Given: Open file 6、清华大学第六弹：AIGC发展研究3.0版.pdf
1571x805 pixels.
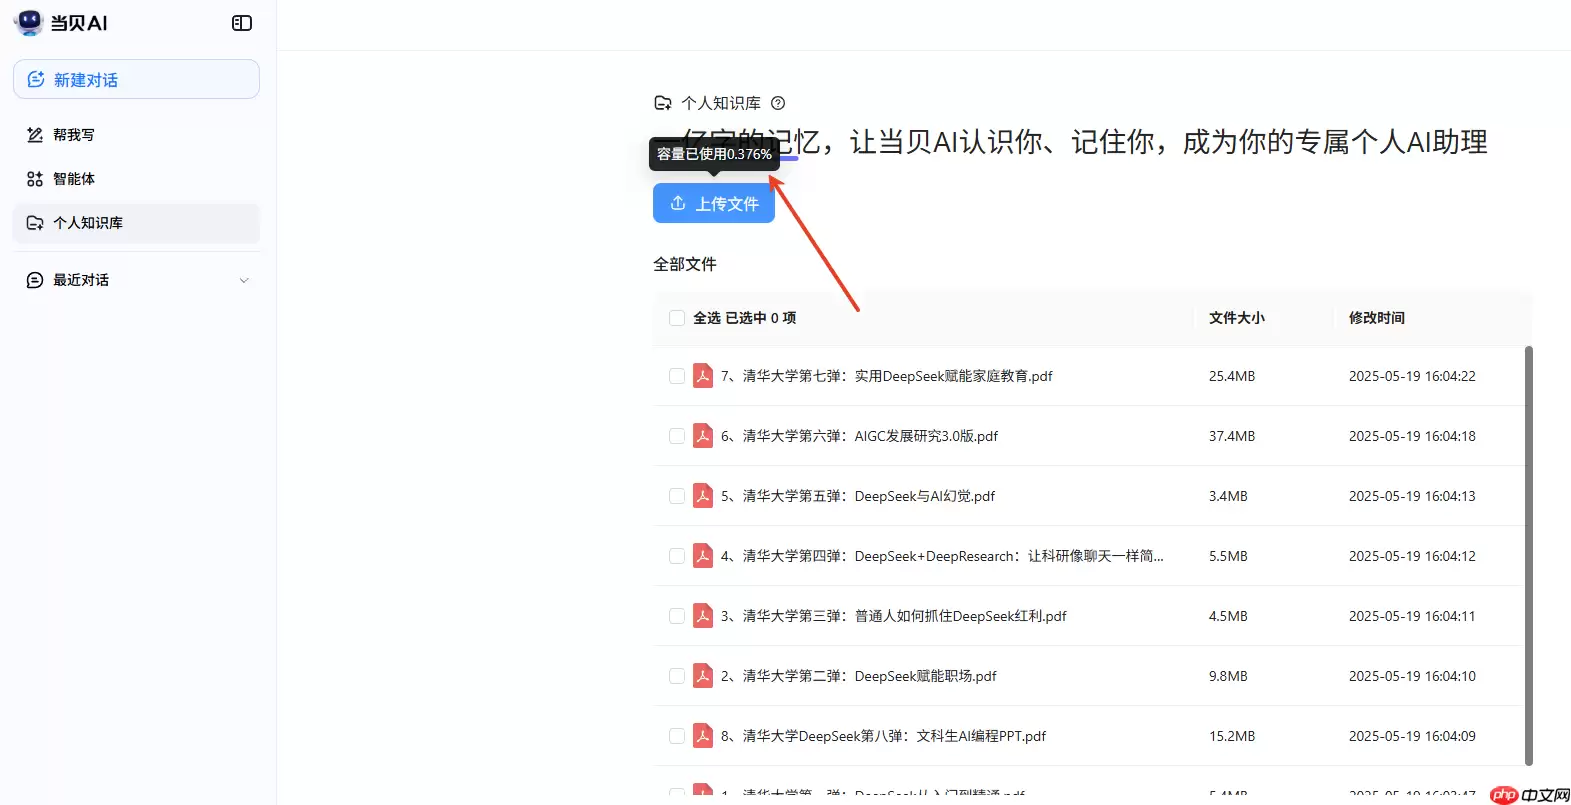Looking at the screenshot, I should click(860, 436).
